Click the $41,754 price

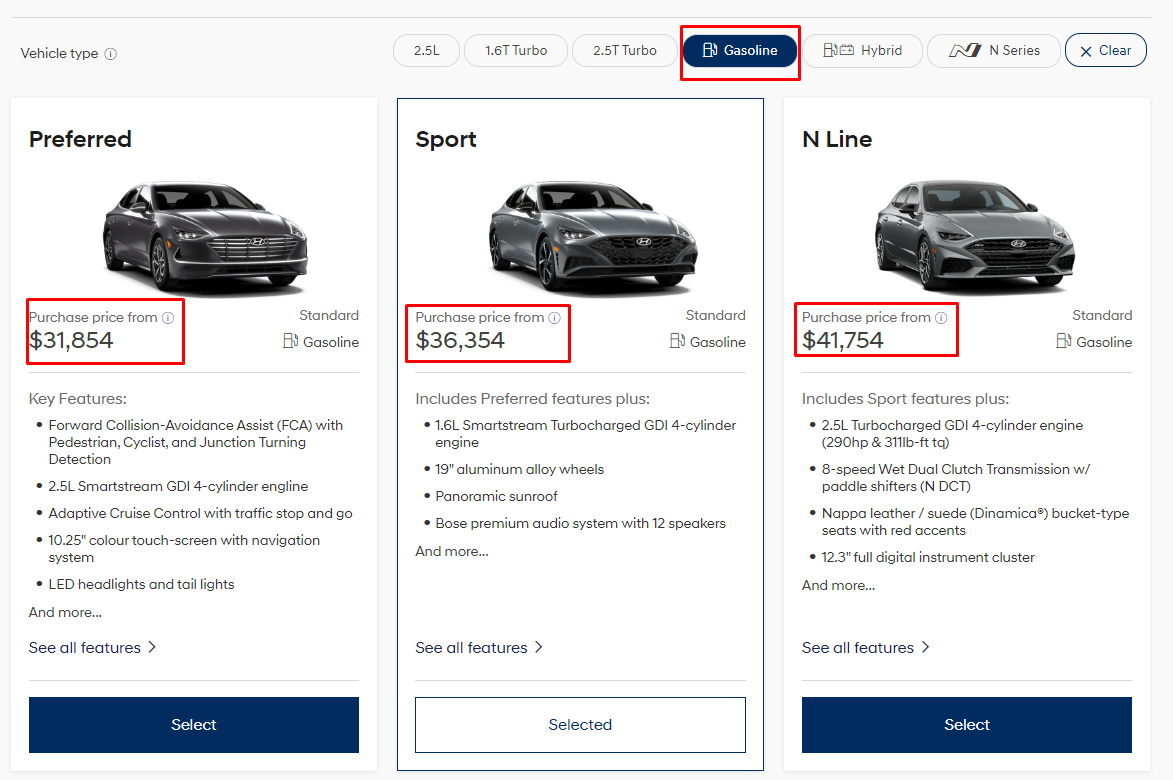tap(842, 340)
